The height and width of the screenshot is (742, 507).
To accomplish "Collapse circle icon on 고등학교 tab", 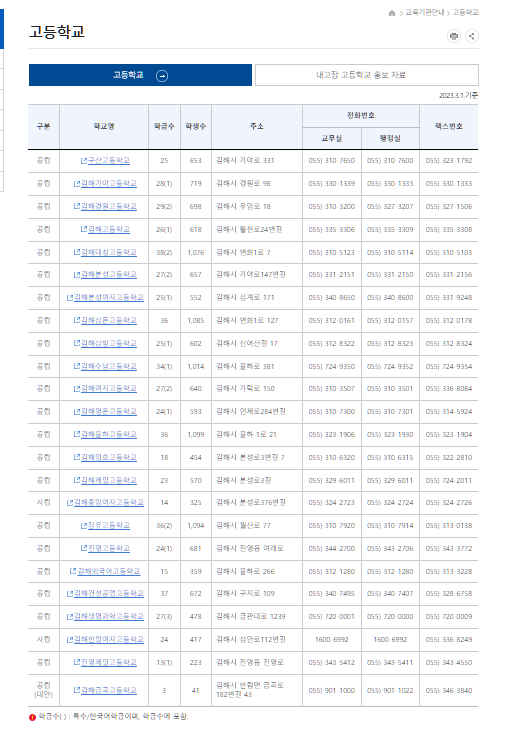I will coord(162,76).
